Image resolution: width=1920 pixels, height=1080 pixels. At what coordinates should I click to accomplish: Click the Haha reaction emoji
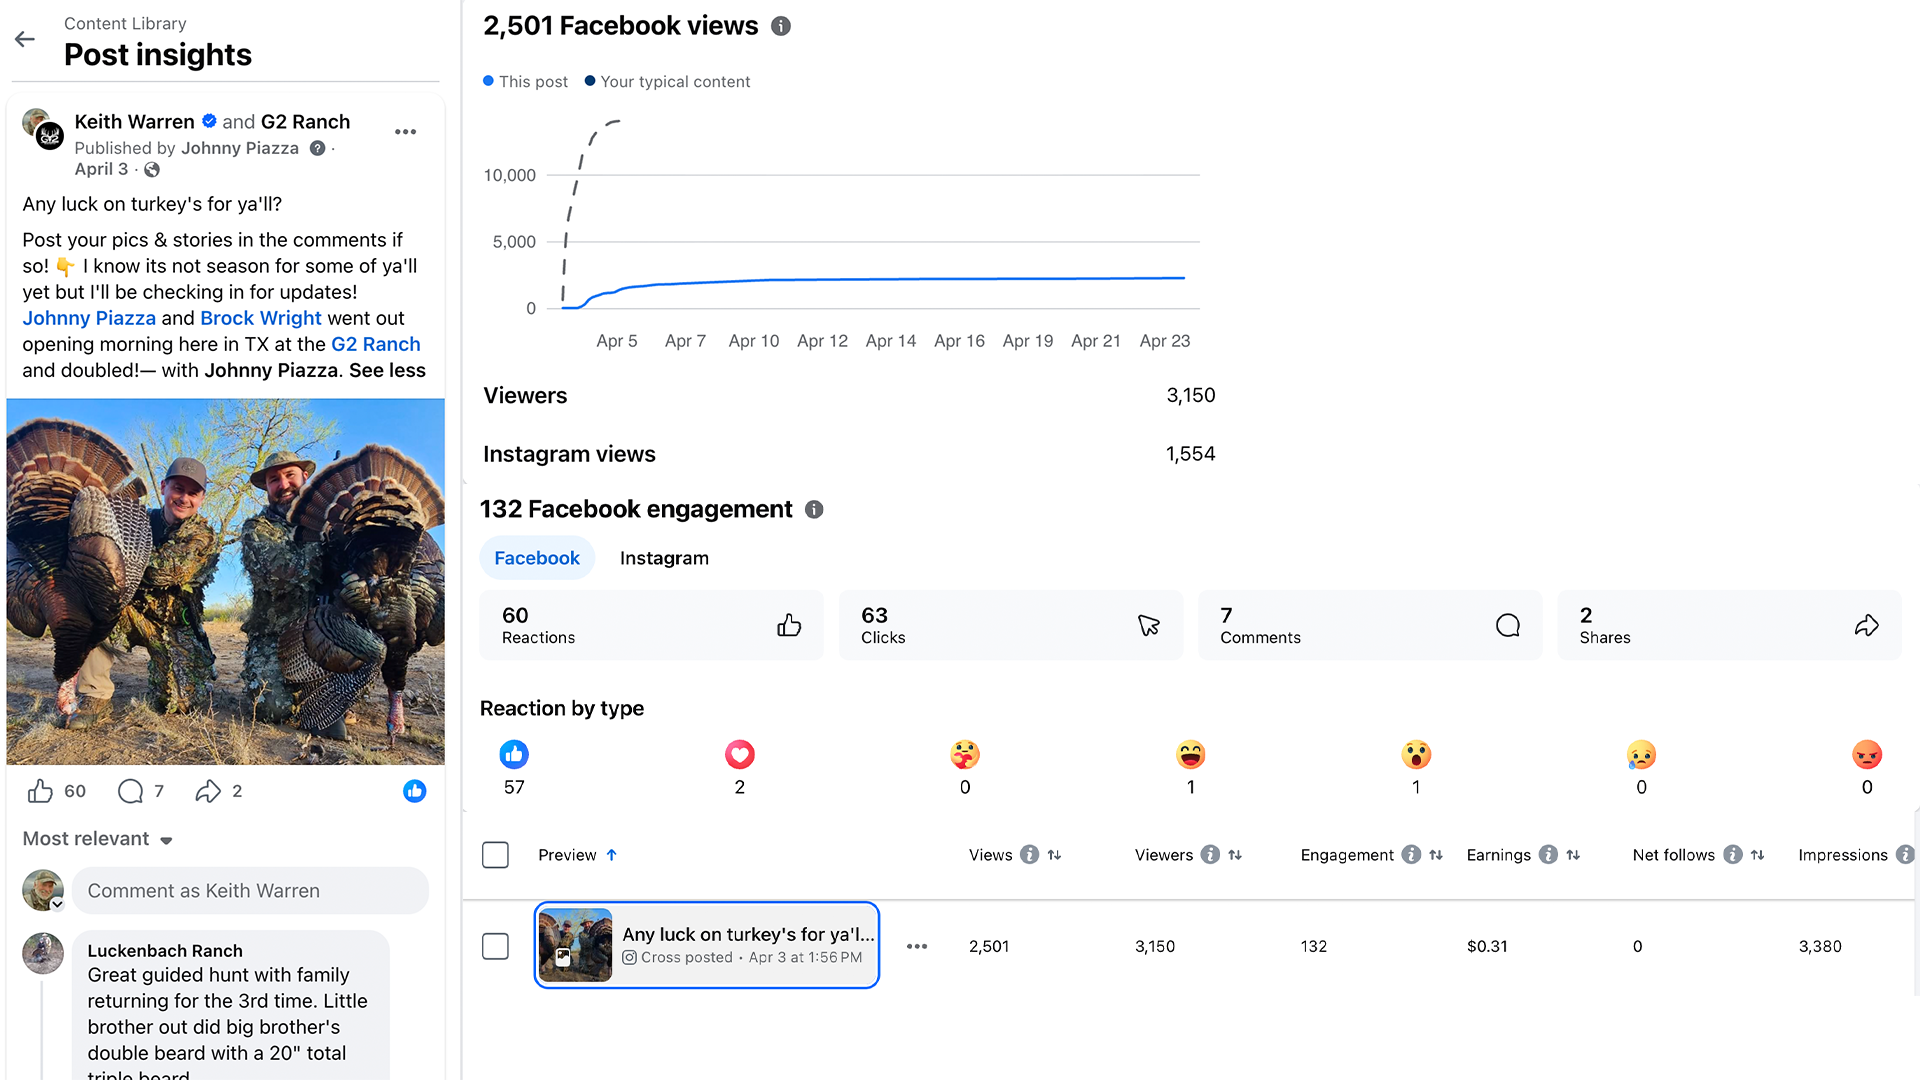[1191, 754]
